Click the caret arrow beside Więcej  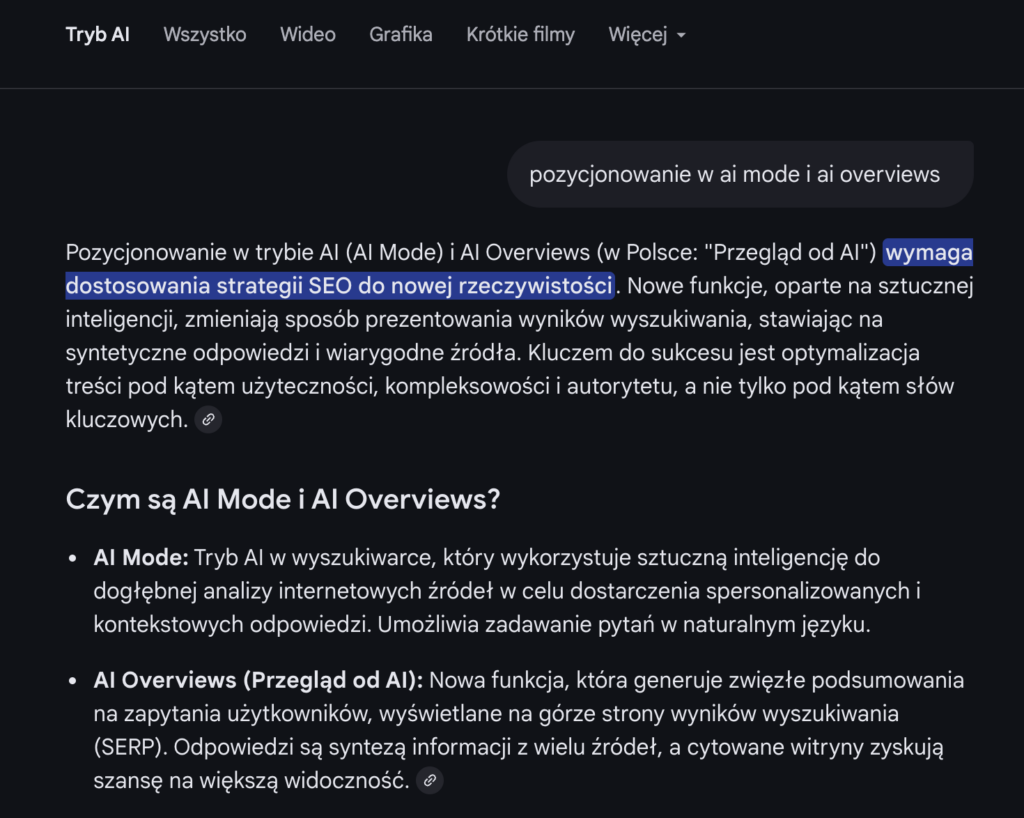click(x=682, y=35)
